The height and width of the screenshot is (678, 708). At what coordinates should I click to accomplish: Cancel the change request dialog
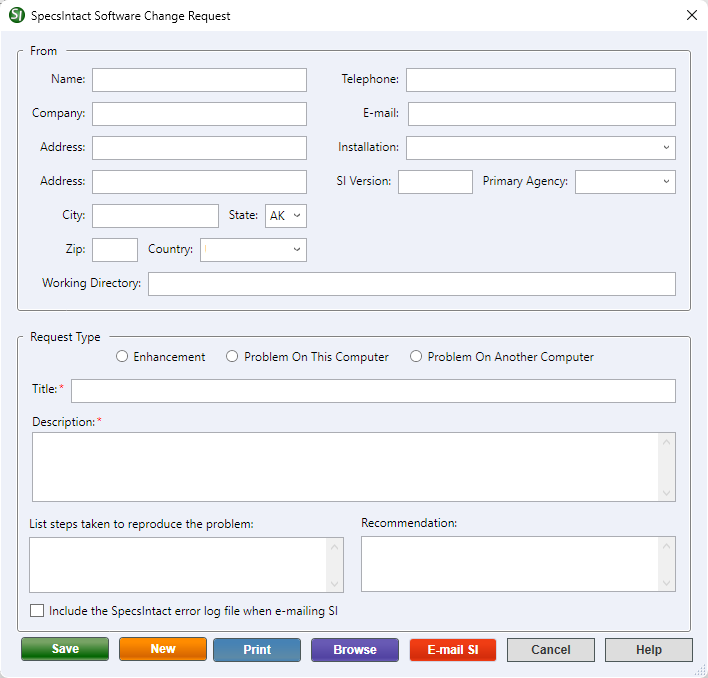coord(551,650)
